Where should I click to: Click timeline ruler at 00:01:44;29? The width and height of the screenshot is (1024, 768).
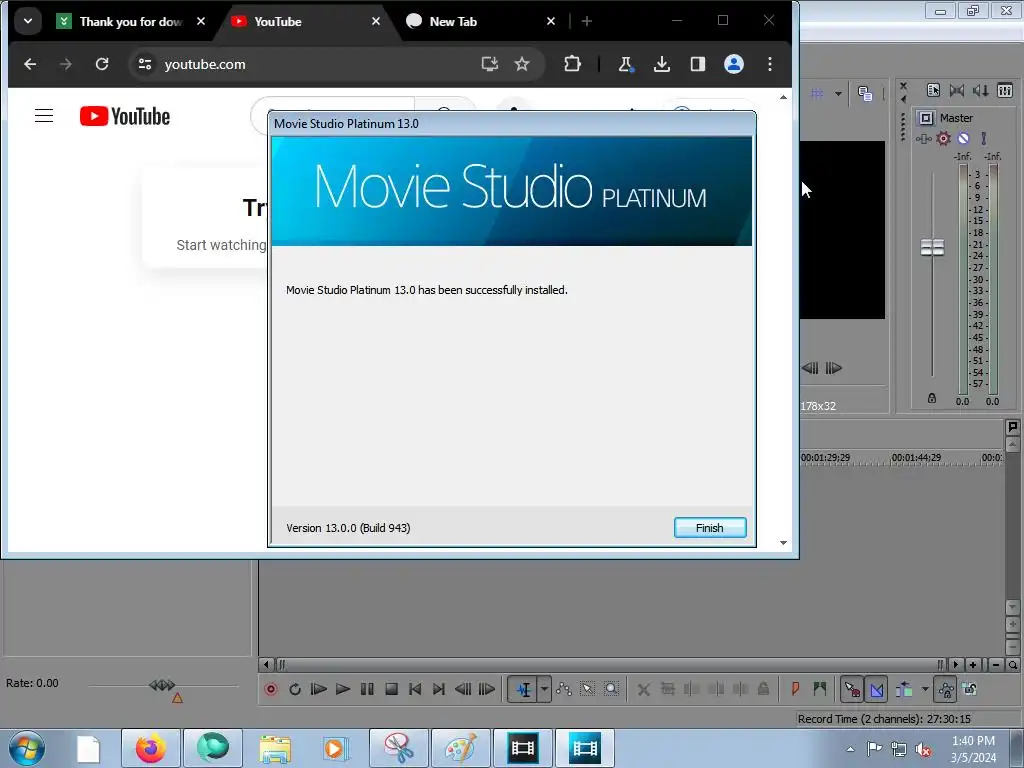pos(916,458)
